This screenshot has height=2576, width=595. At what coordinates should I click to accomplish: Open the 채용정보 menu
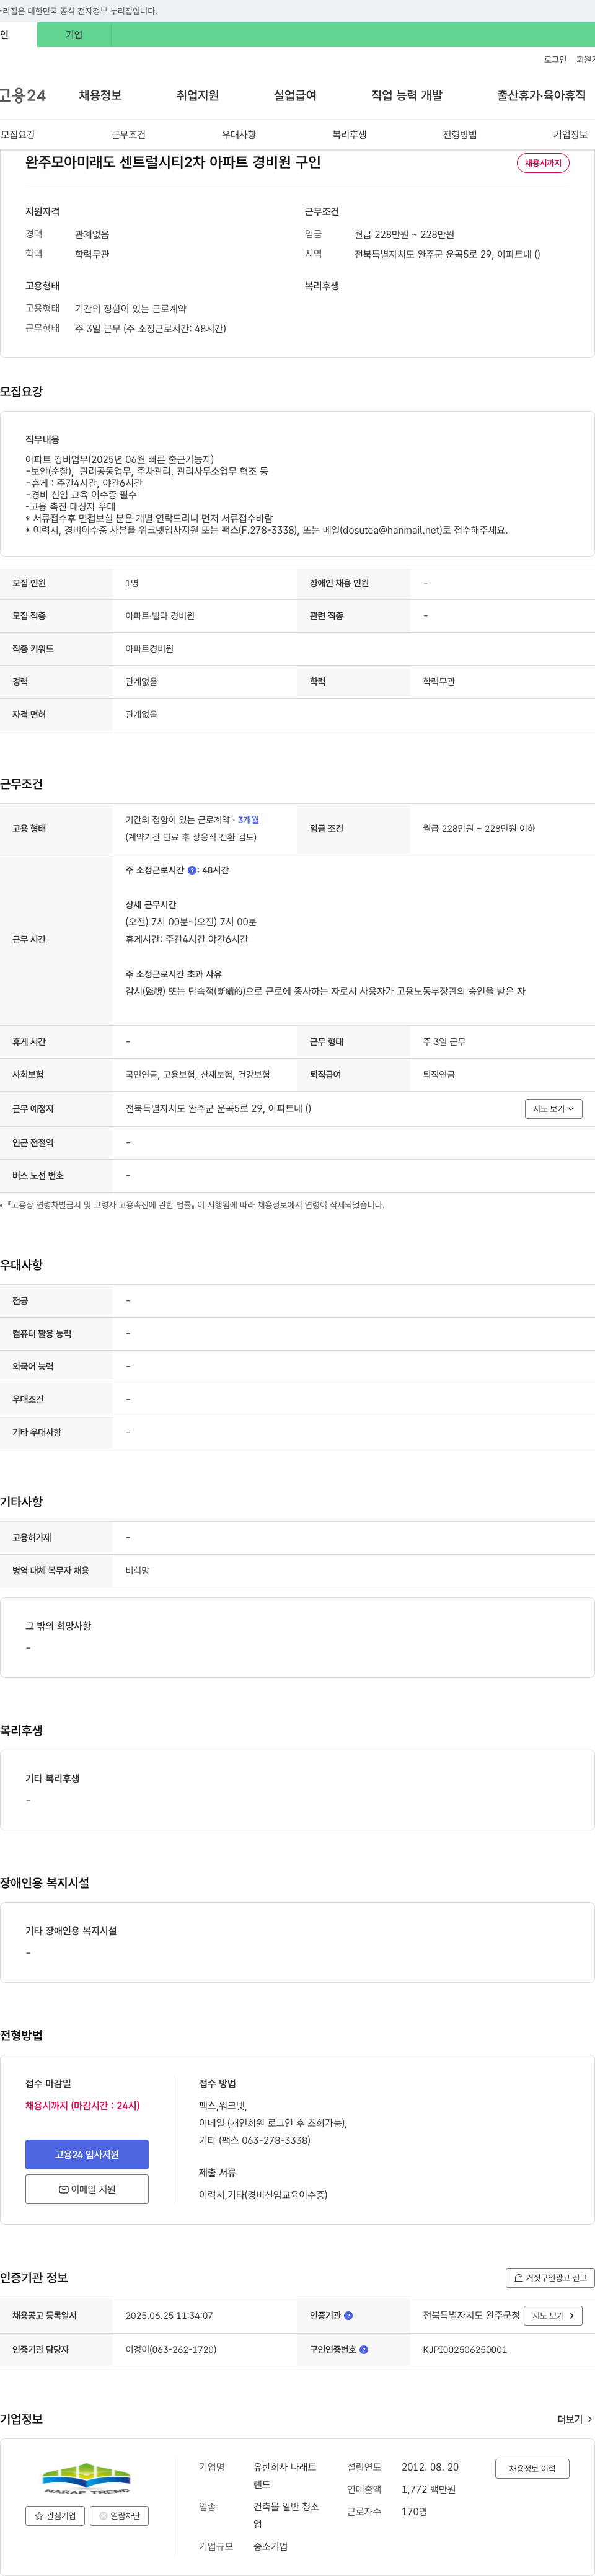[100, 95]
